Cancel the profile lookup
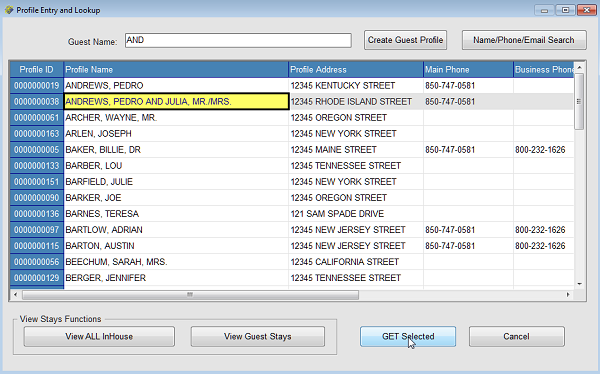This screenshot has height=374, width=600. click(x=517, y=336)
